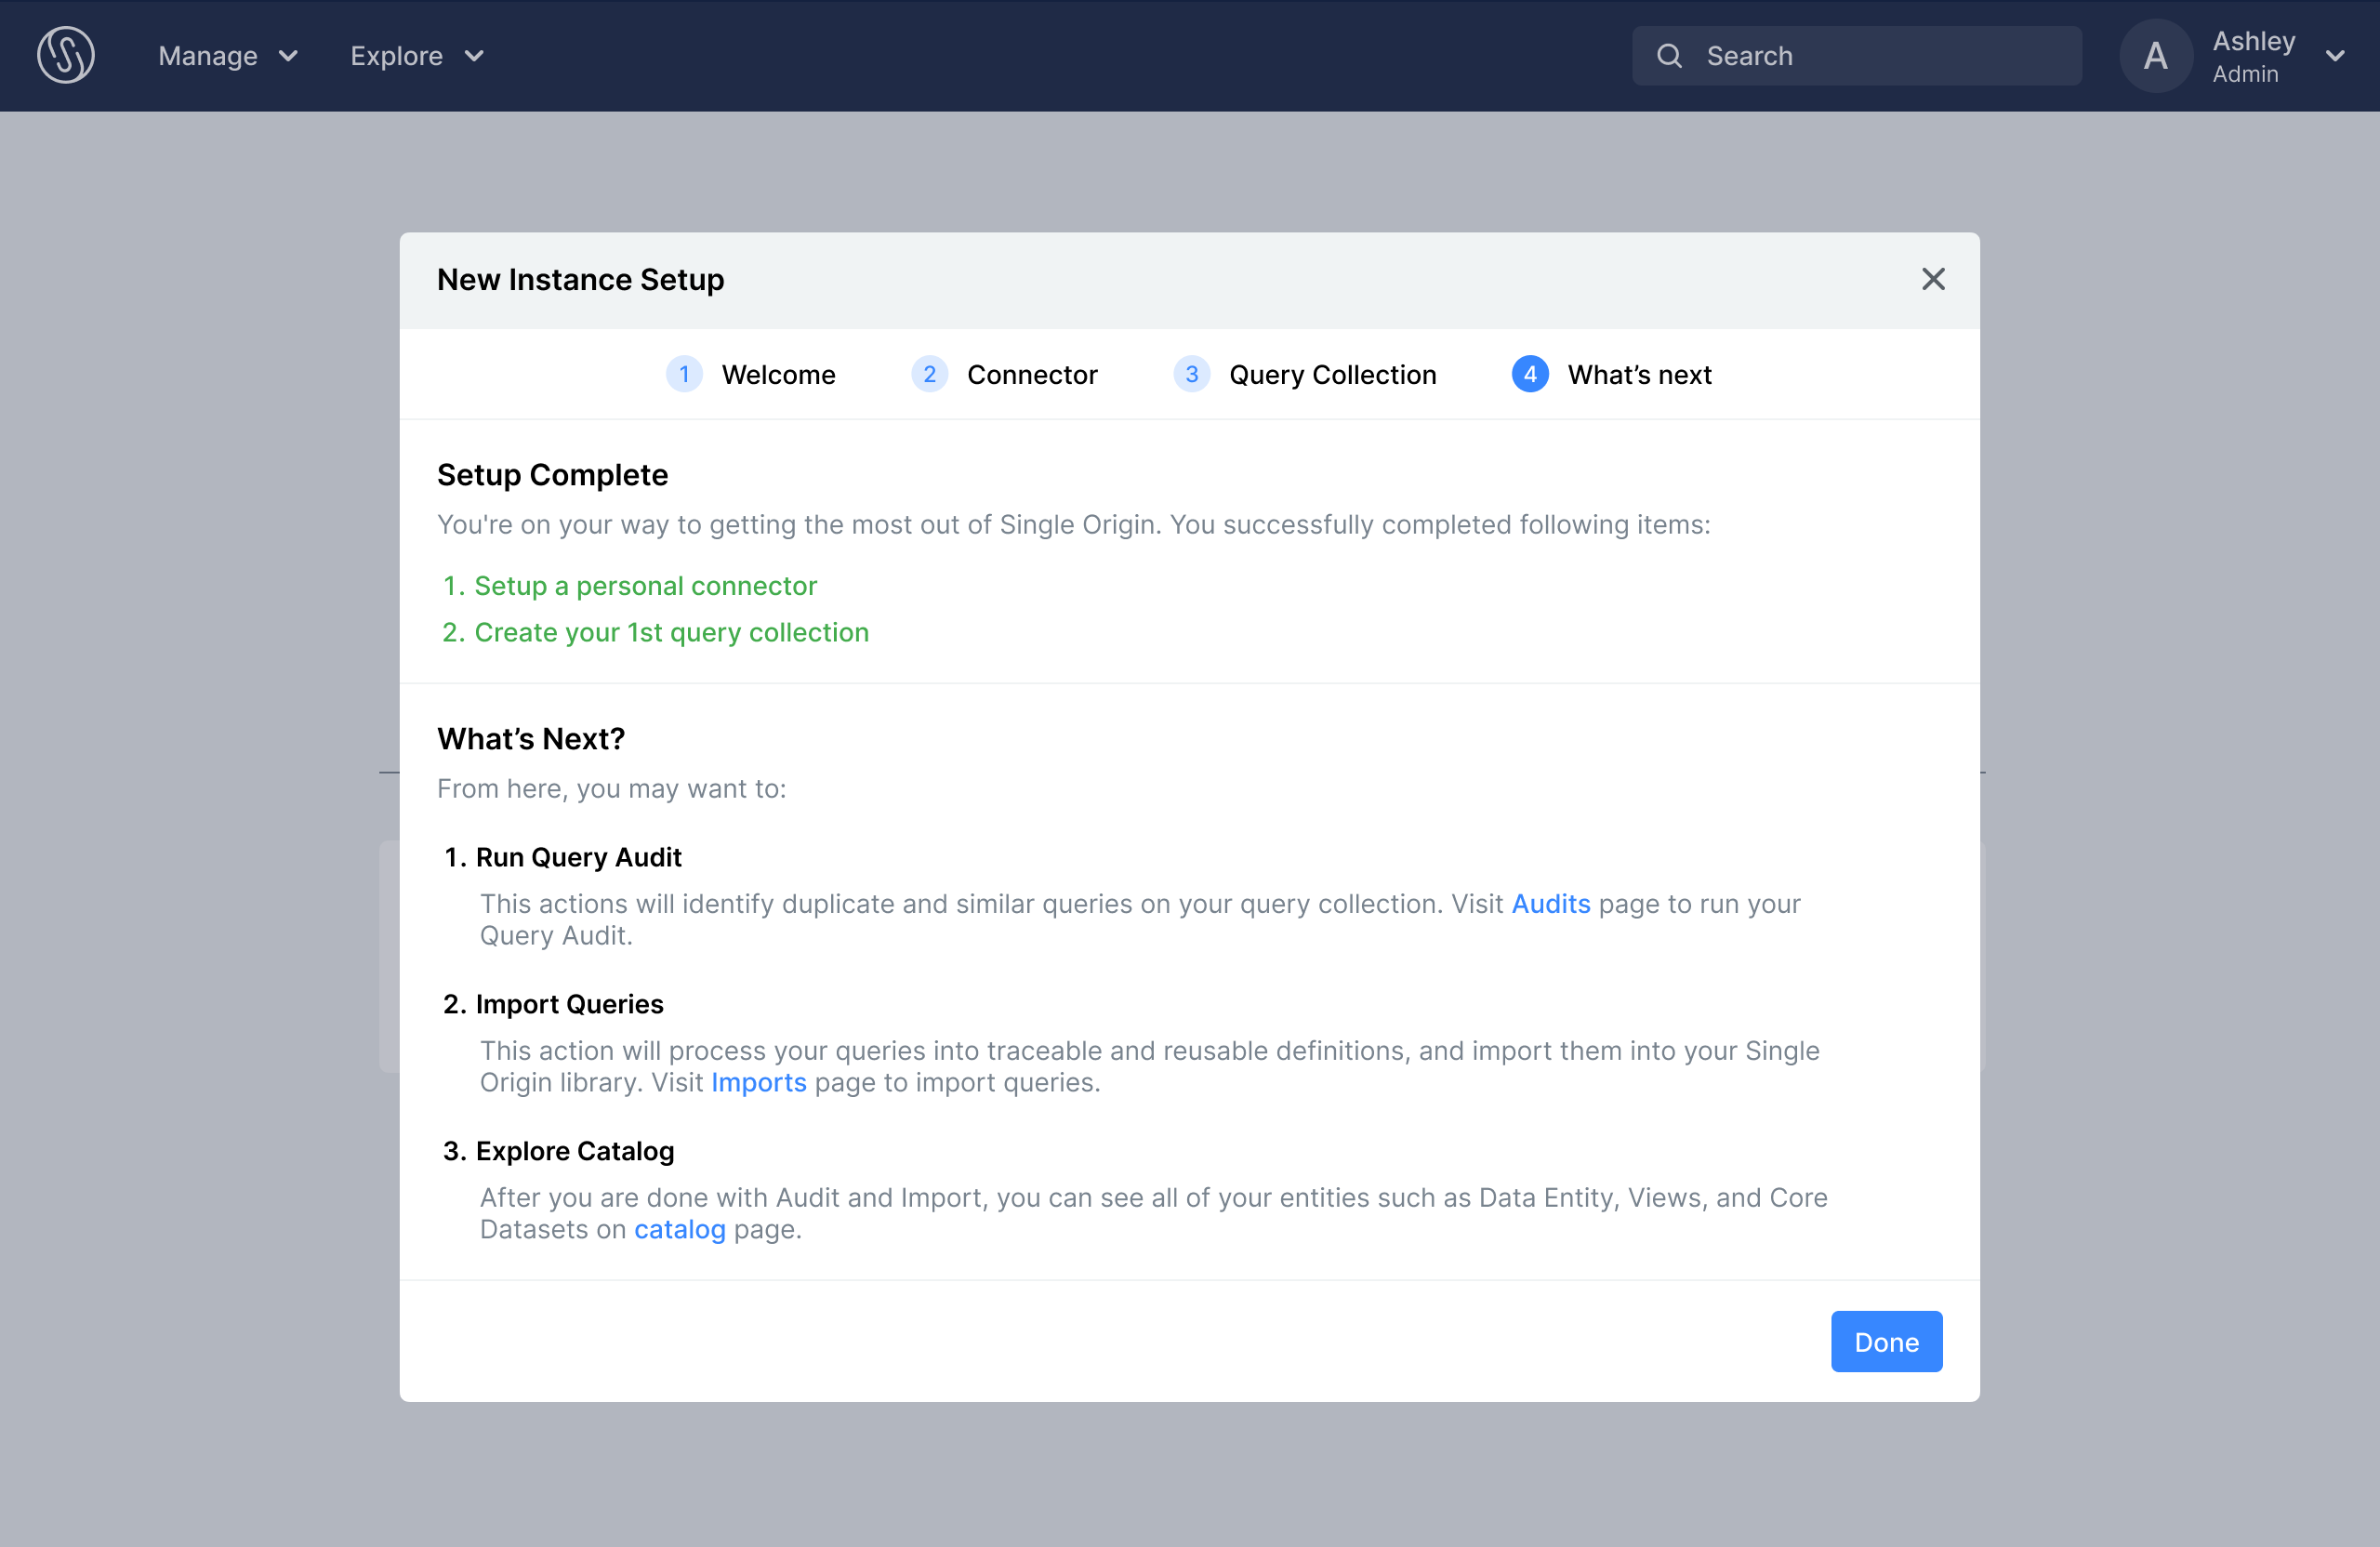Click the close dialog X button
This screenshot has width=2380, height=1547.
click(x=1933, y=279)
